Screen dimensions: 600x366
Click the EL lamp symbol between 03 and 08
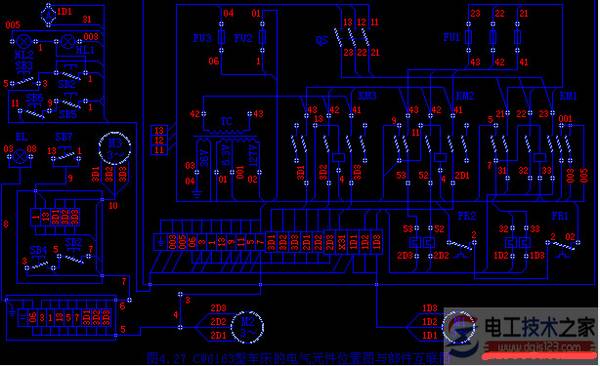(20, 156)
